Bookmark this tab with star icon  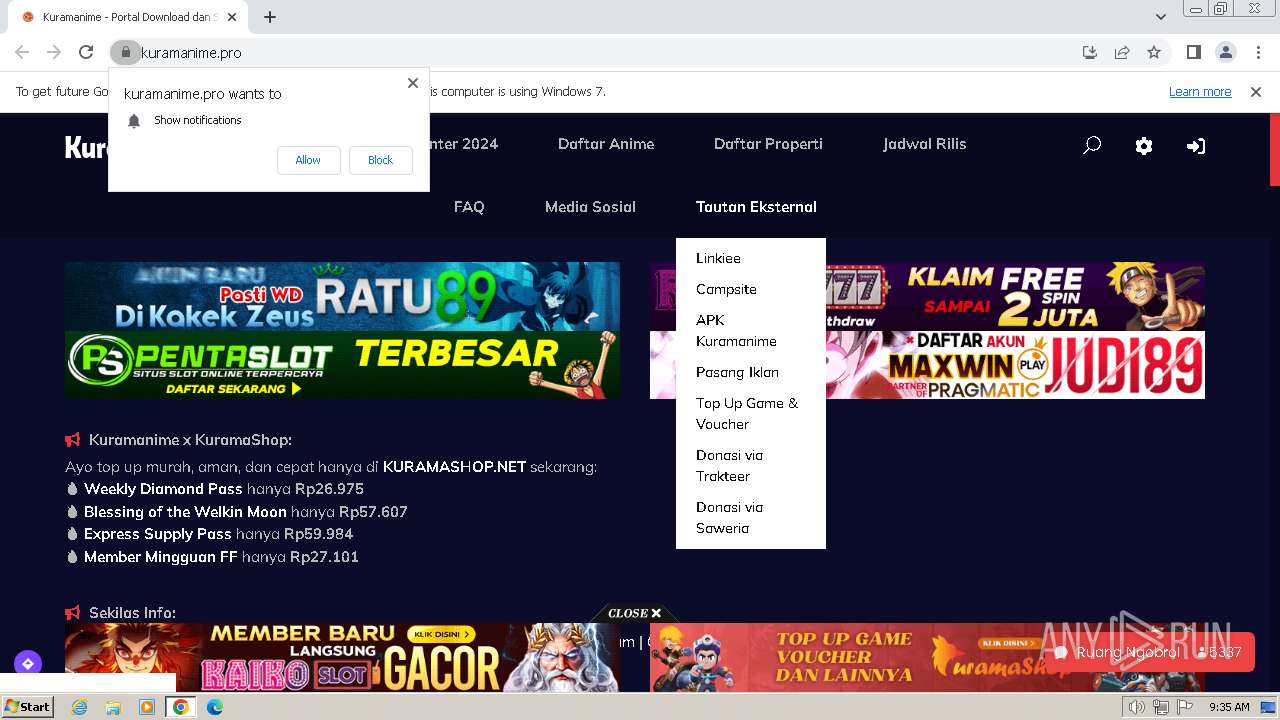coord(1154,52)
